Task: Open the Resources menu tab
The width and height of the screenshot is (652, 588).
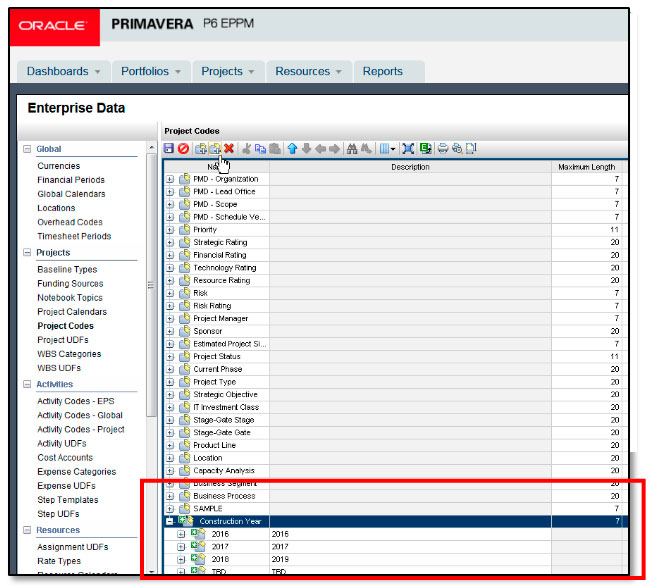Action: pos(309,71)
